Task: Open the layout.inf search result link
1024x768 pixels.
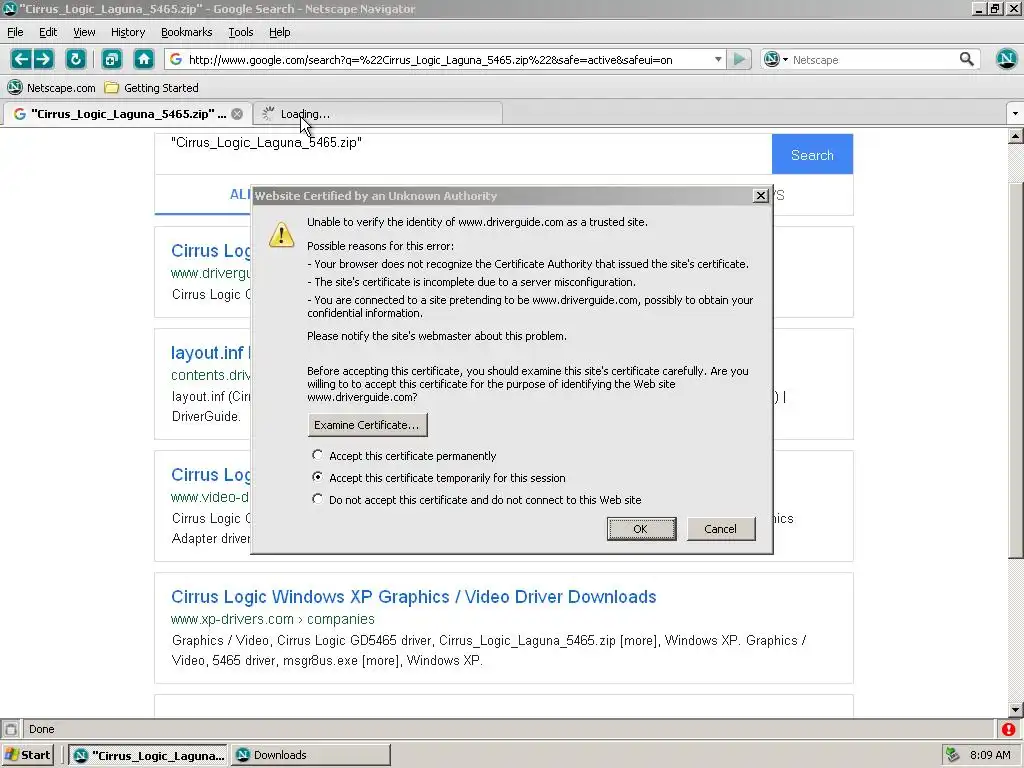Action: (x=208, y=353)
